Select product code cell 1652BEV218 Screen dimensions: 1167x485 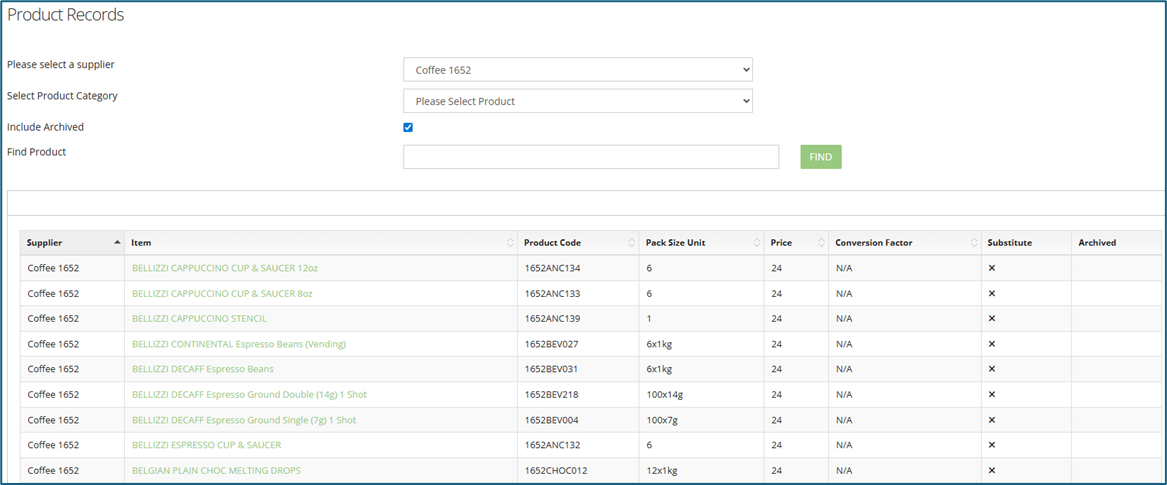578,394
